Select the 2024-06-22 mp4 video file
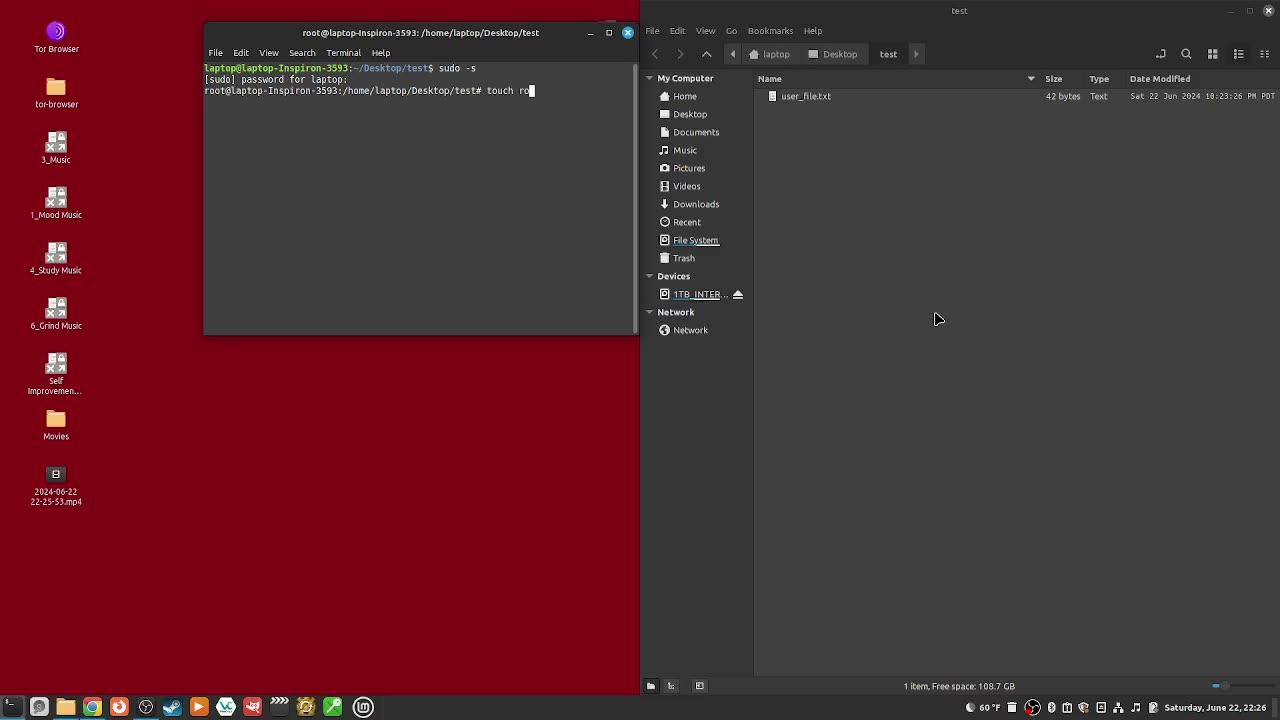1280x720 pixels. pos(56,486)
